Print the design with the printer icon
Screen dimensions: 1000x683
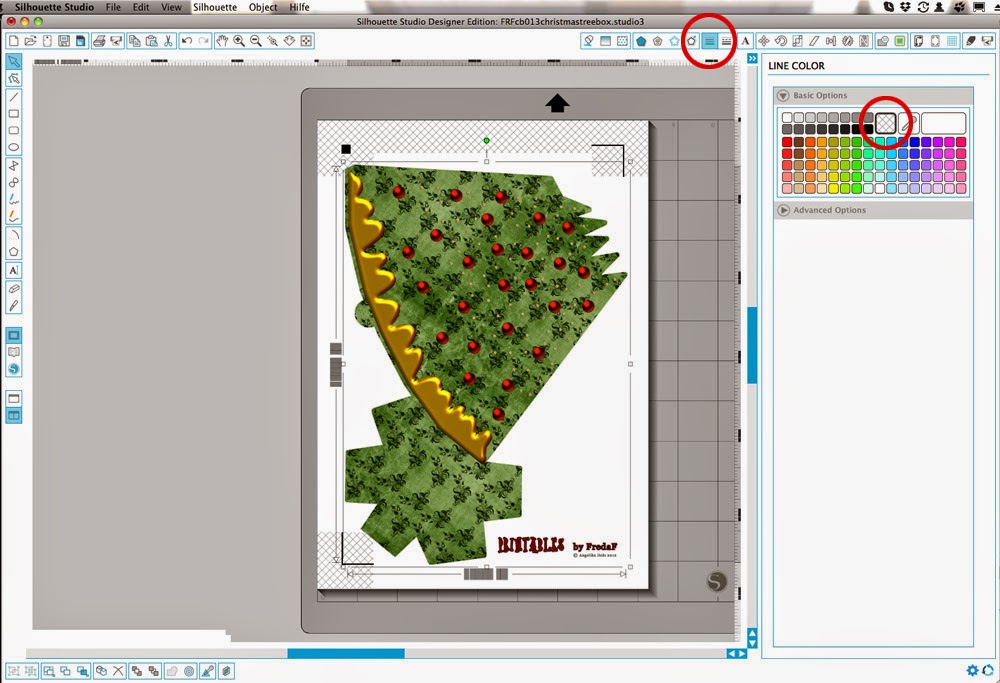coord(99,41)
